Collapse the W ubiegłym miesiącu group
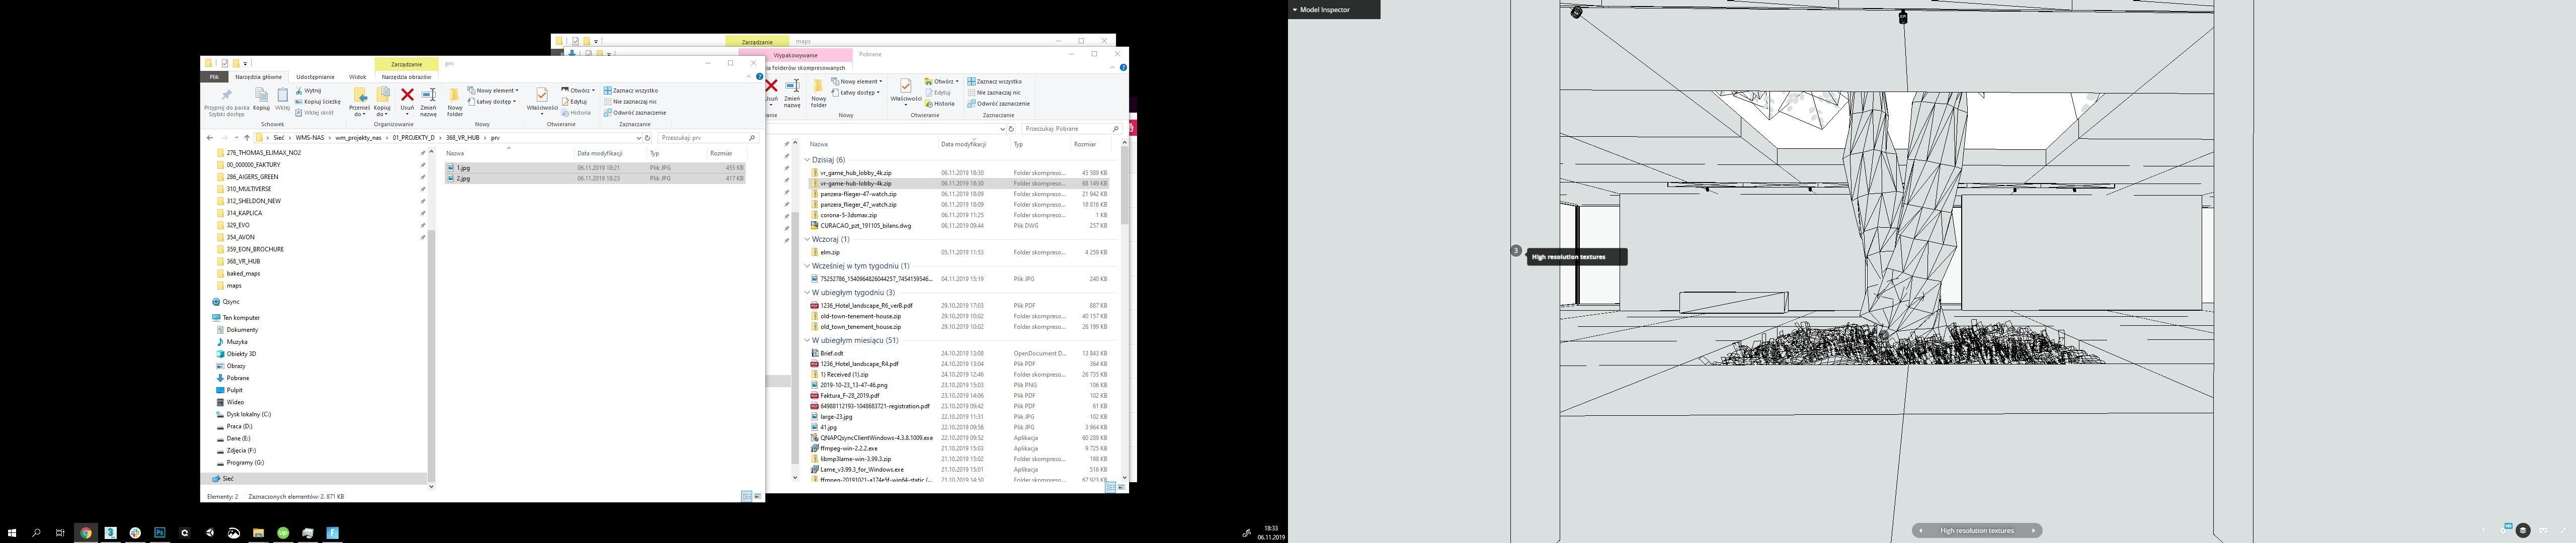Screen dimensions: 2576x543 tap(807, 340)
